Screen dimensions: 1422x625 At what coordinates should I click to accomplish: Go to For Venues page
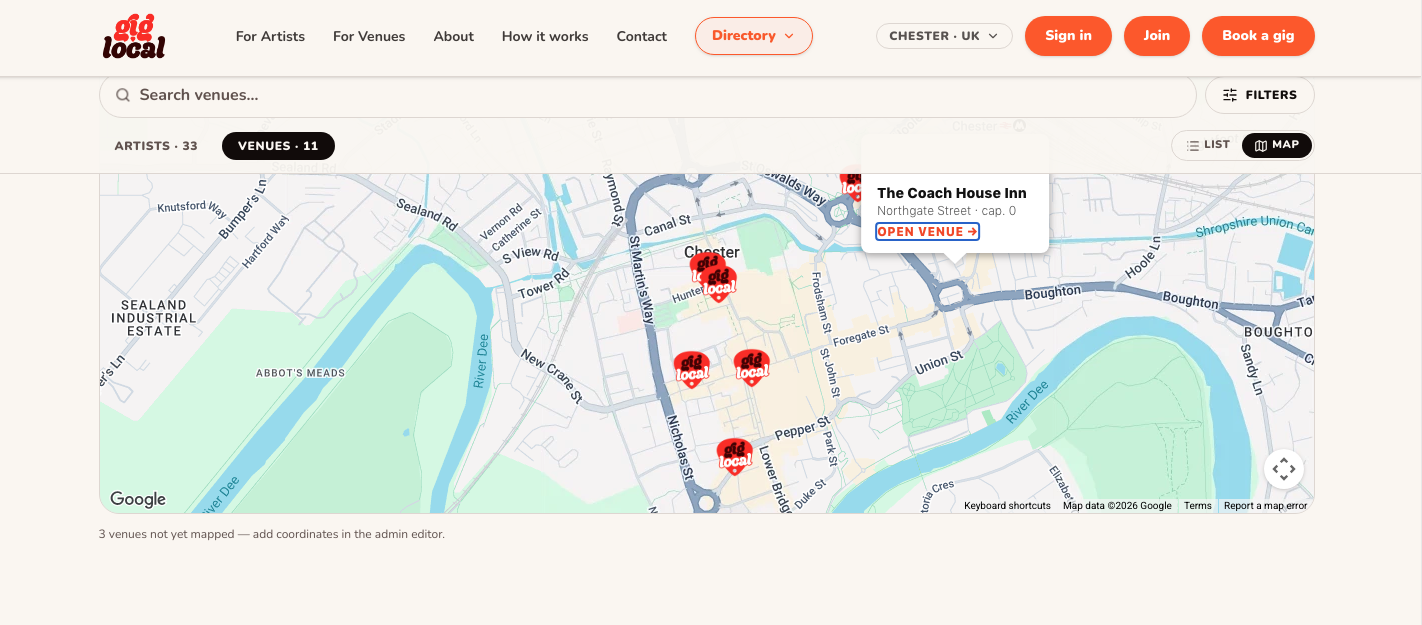coord(369,36)
